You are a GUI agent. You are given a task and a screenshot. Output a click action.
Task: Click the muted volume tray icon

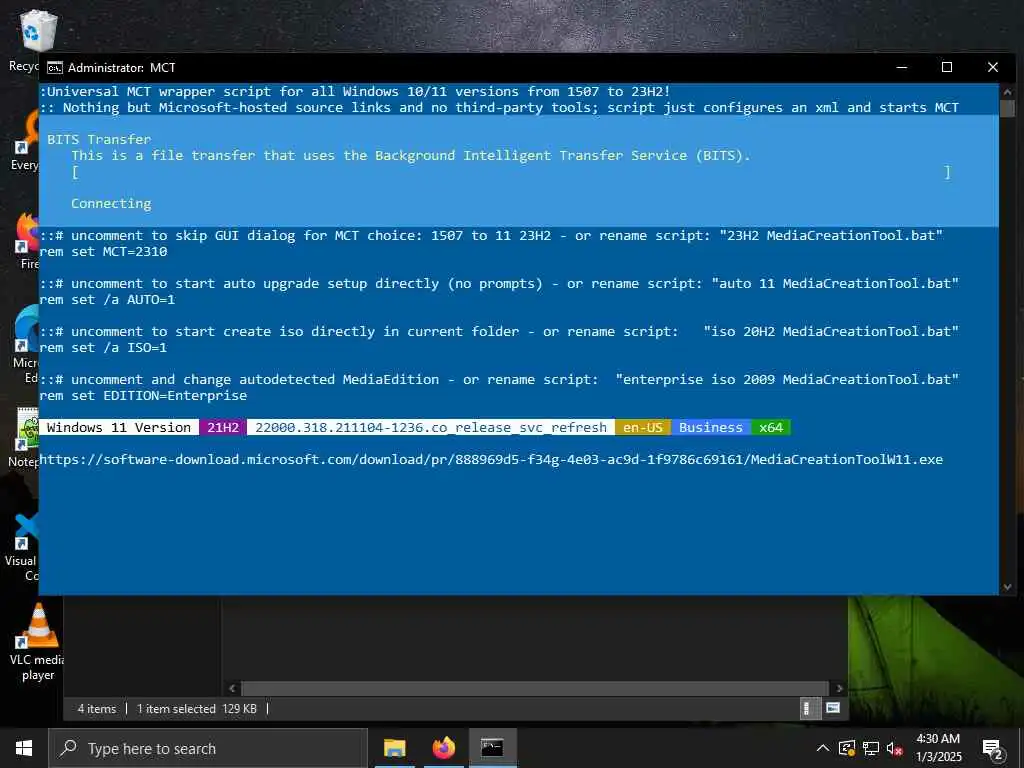pos(895,748)
